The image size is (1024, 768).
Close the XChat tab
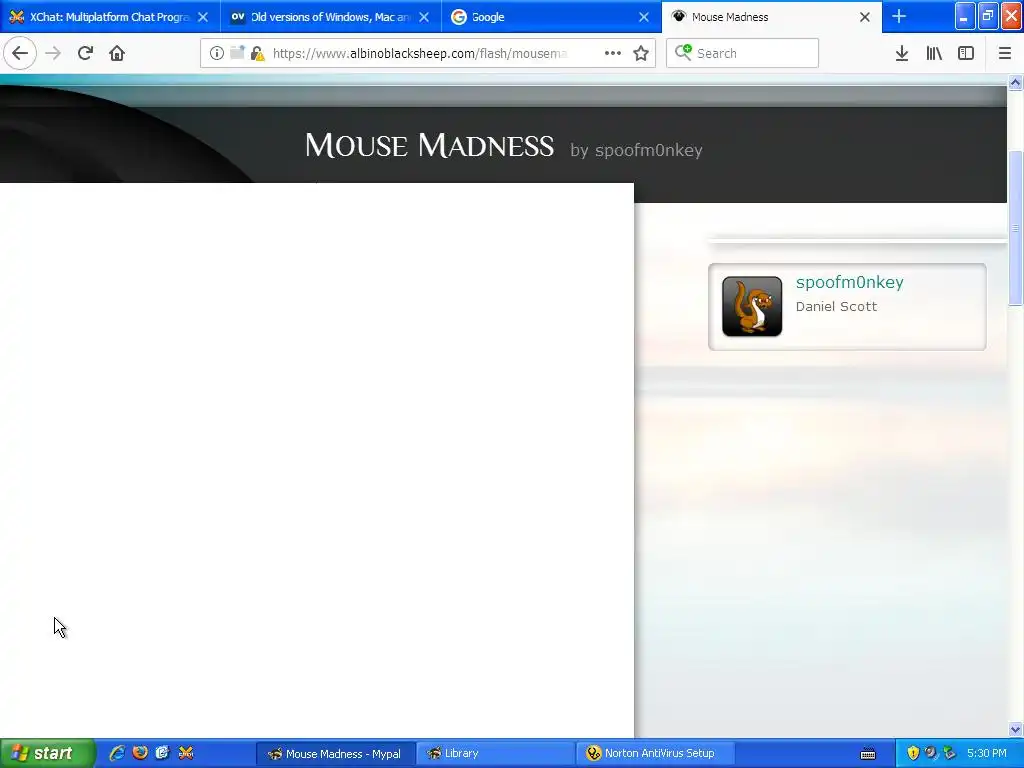point(203,17)
